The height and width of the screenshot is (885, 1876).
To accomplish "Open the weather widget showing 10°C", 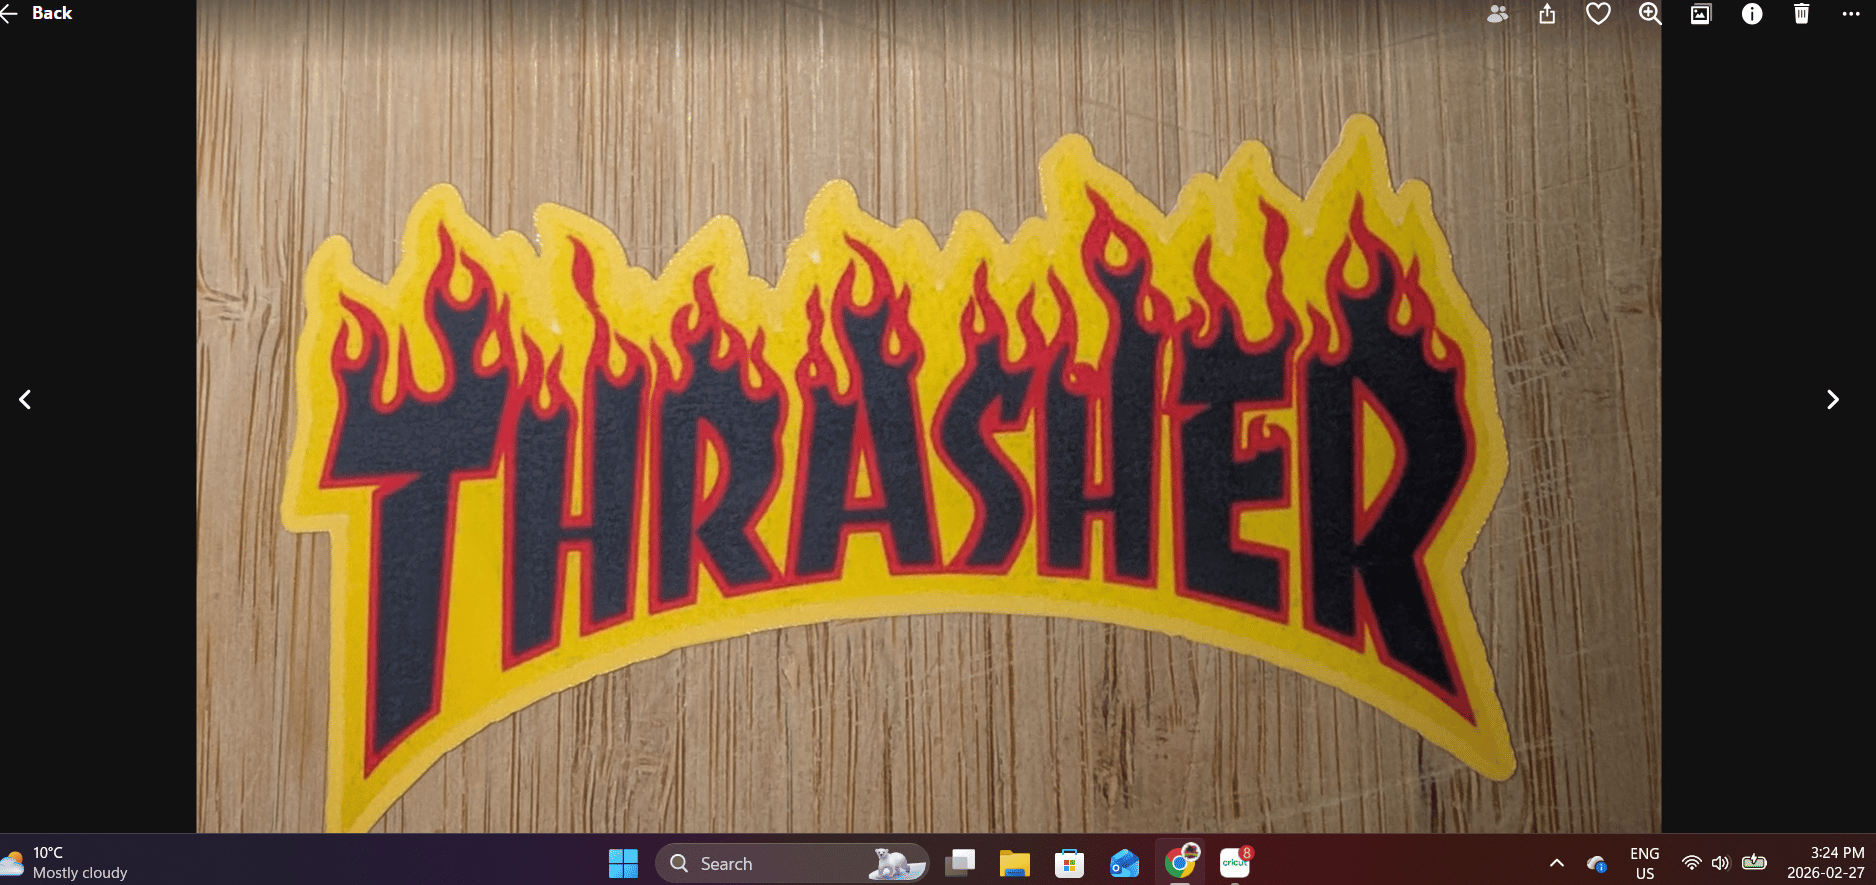I will pyautogui.click(x=66, y=862).
